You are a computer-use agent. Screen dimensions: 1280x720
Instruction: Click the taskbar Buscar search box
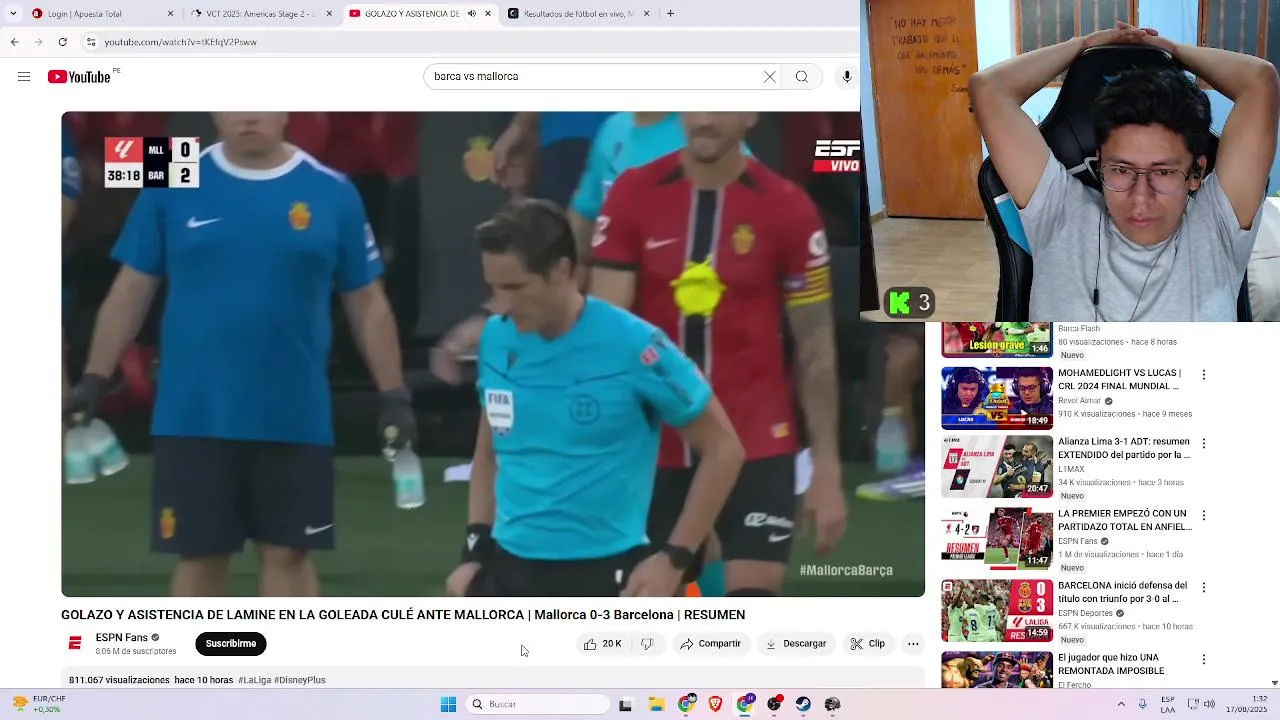point(538,704)
